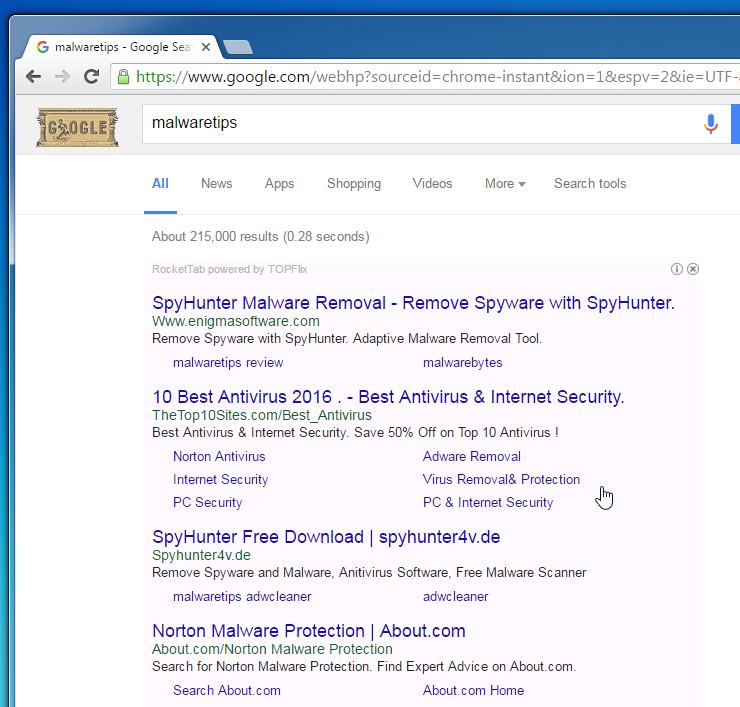
Task: Open the malwaretips adwcleaner sitelink
Action: pyautogui.click(x=242, y=597)
